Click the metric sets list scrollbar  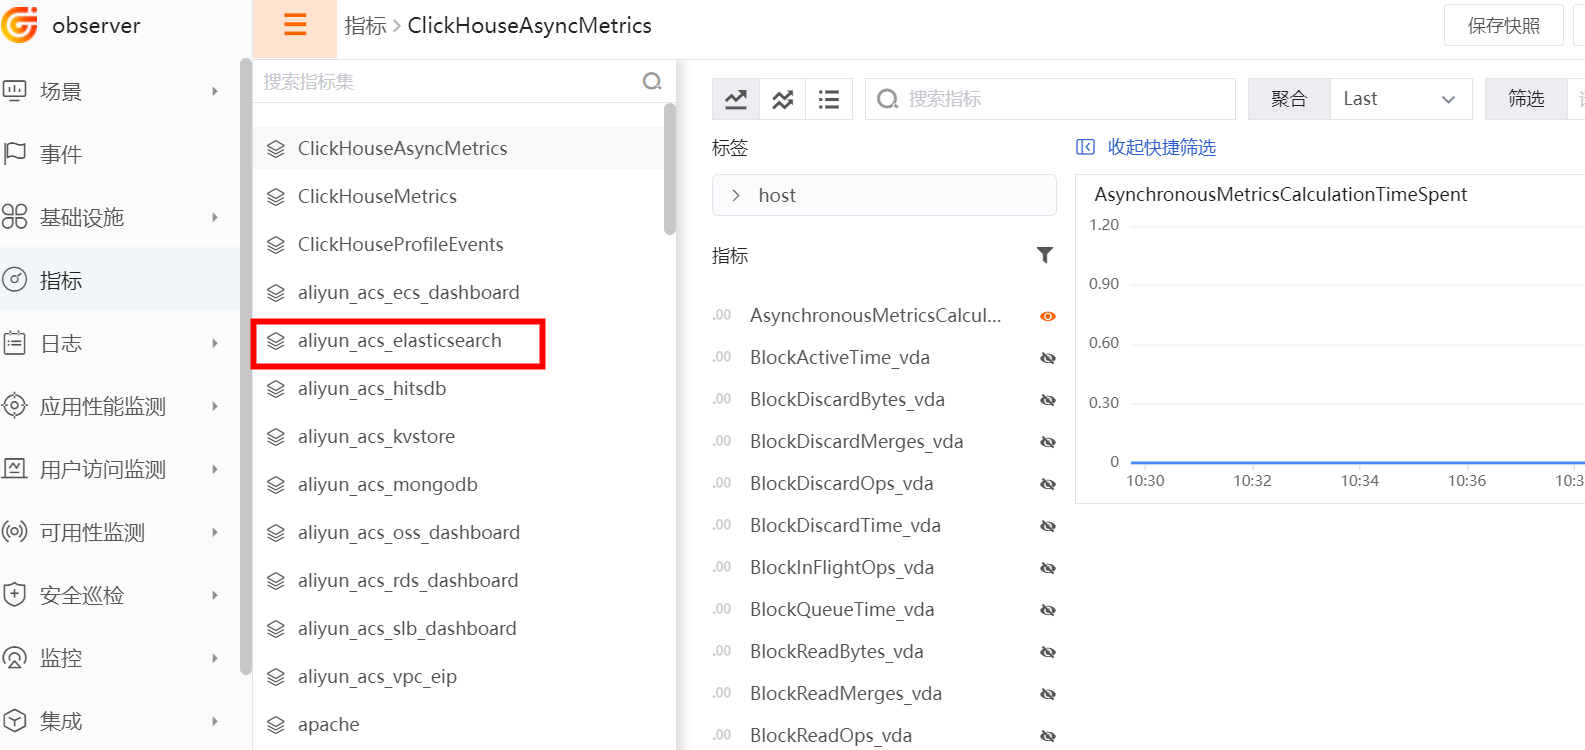[670, 168]
